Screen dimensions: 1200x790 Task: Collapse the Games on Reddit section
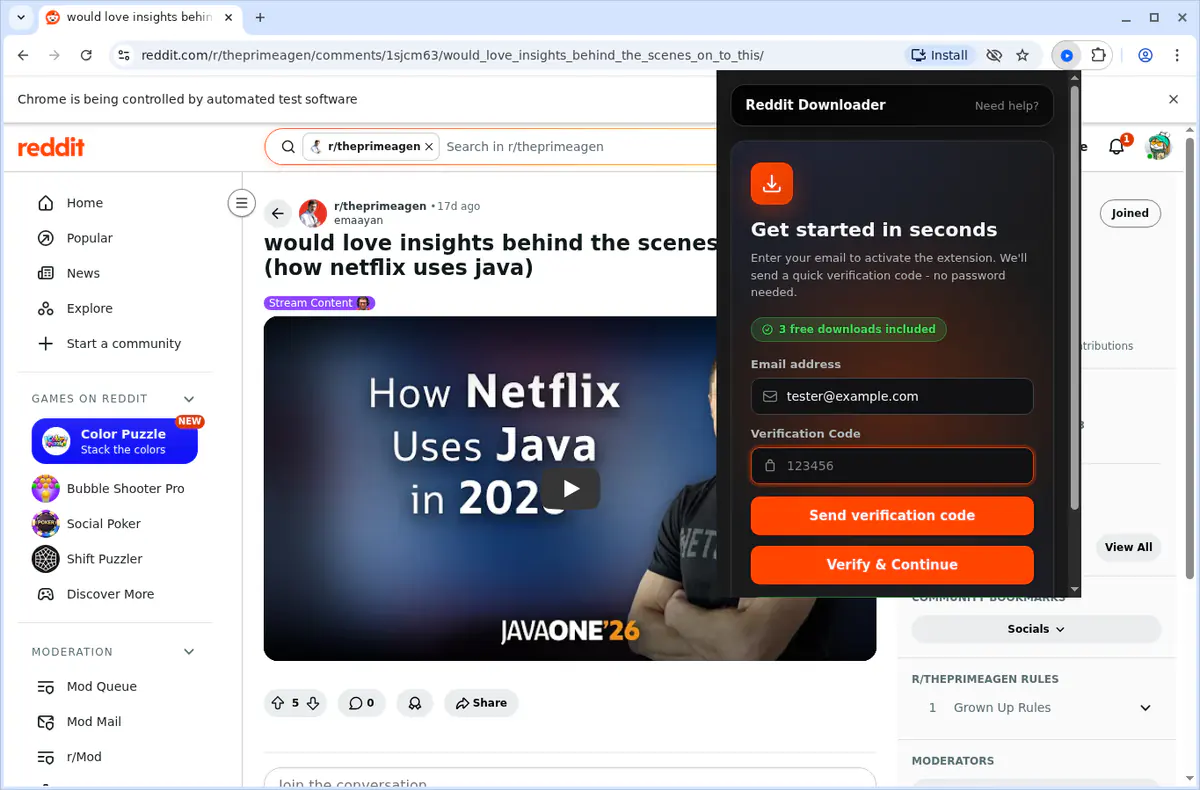pyautogui.click(x=189, y=399)
